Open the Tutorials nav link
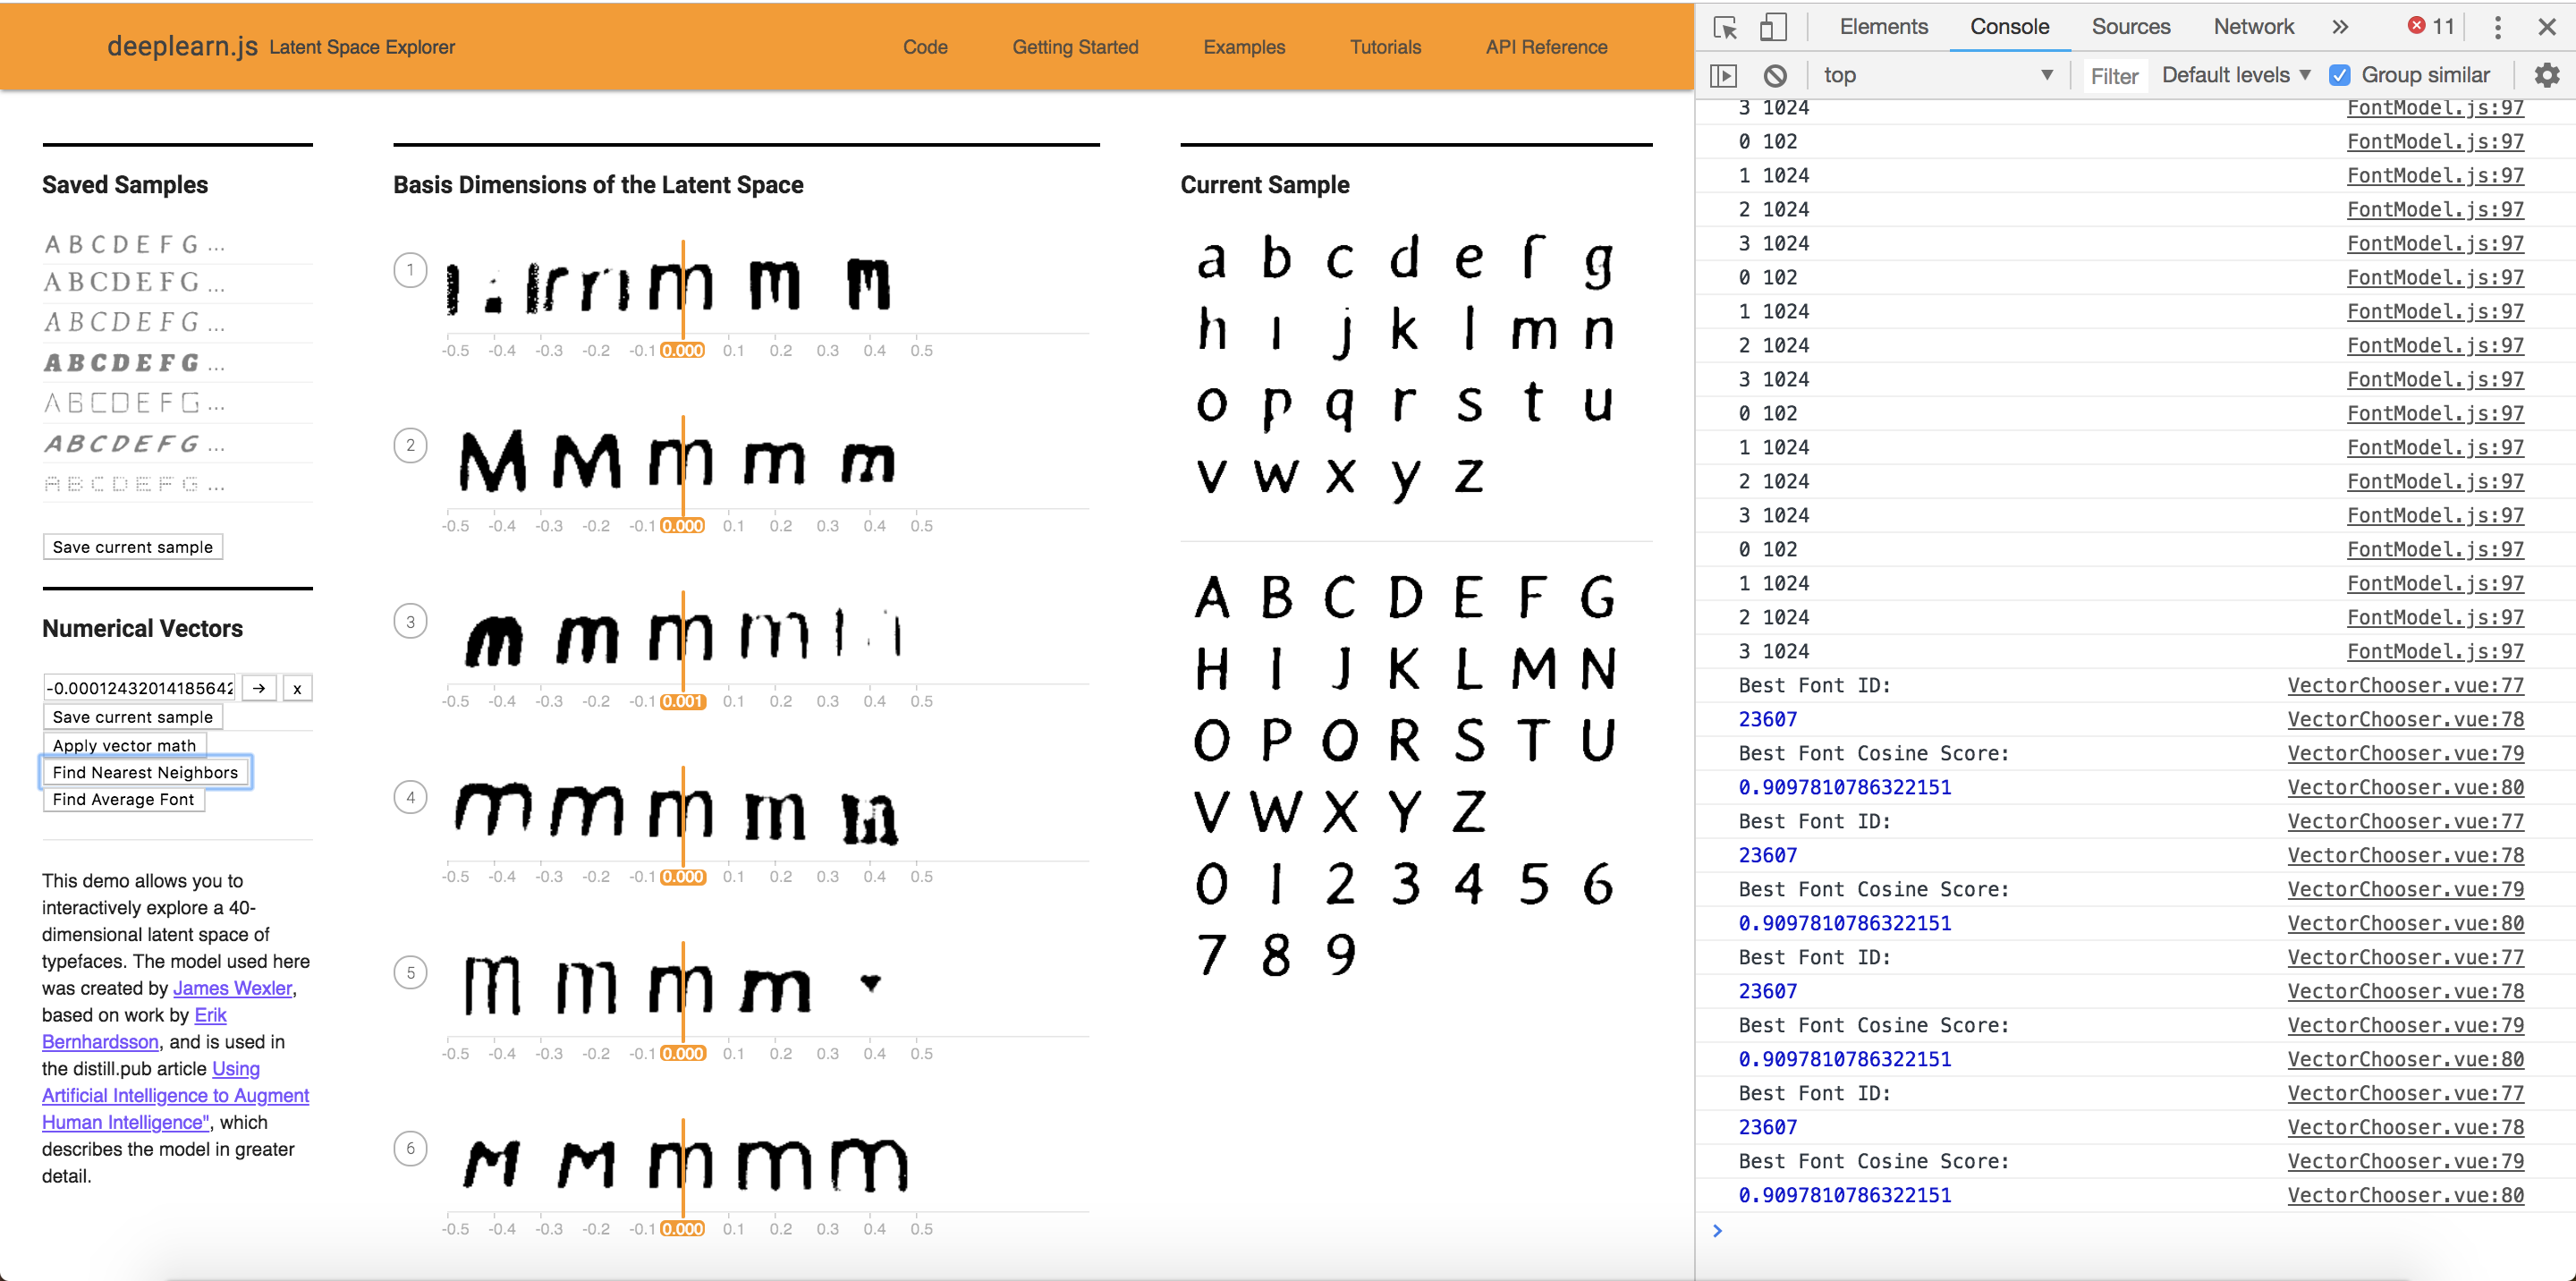 (x=1385, y=47)
